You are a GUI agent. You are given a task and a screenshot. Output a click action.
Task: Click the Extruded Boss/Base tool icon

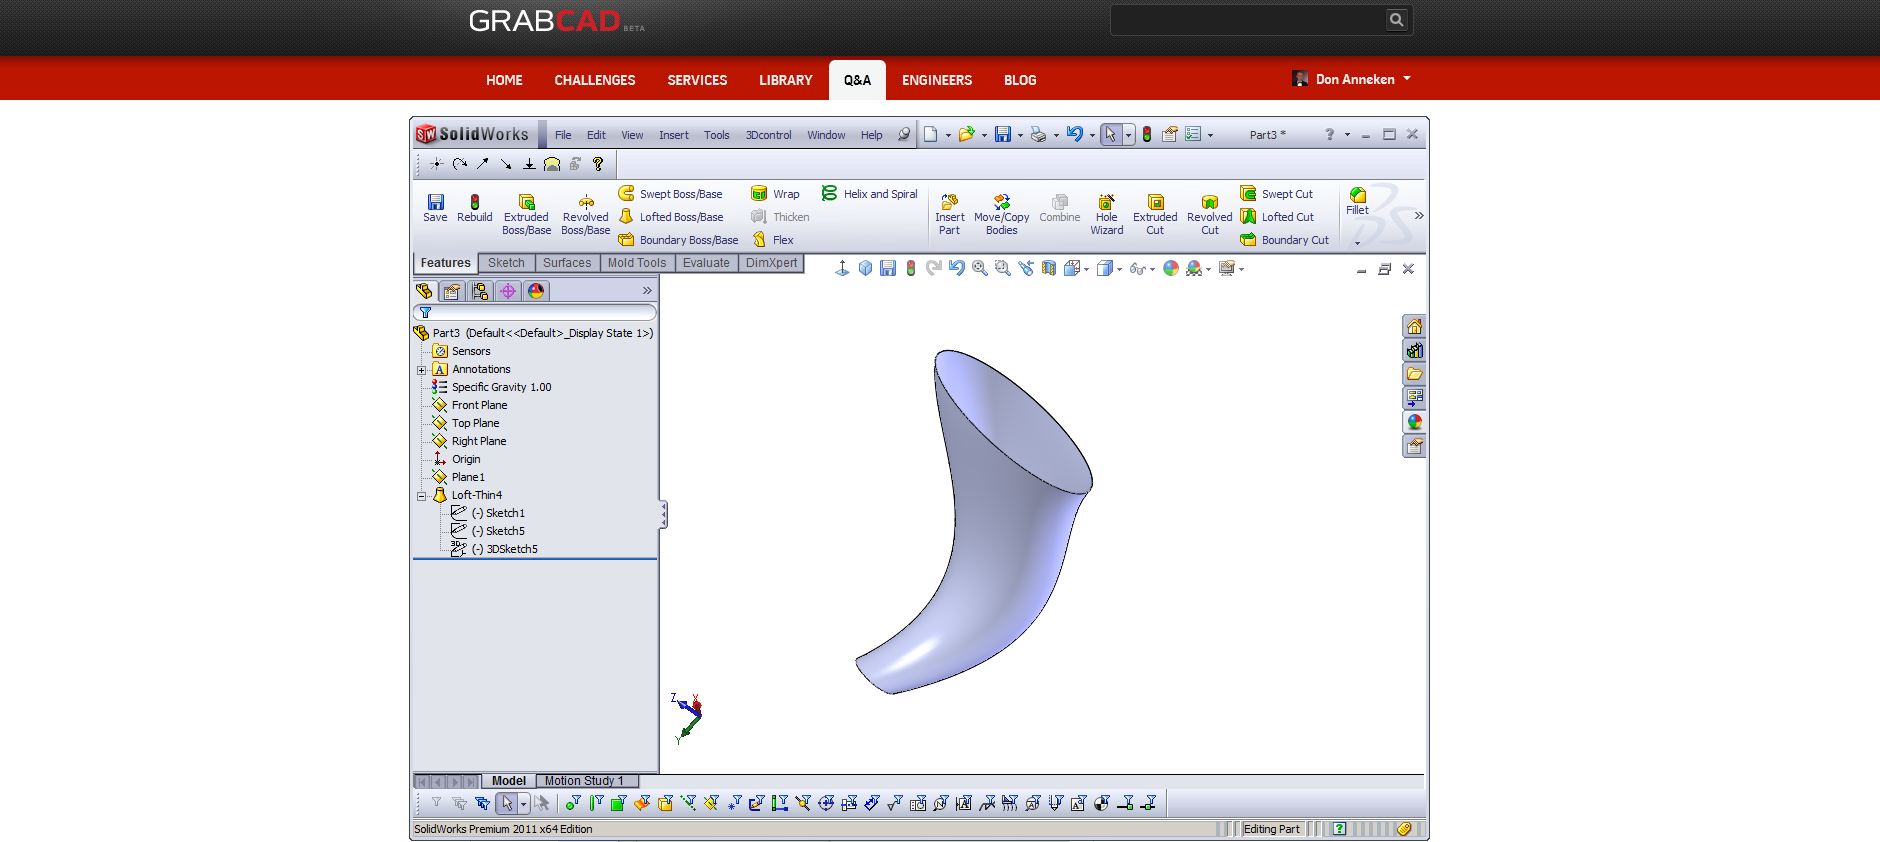(x=526, y=204)
